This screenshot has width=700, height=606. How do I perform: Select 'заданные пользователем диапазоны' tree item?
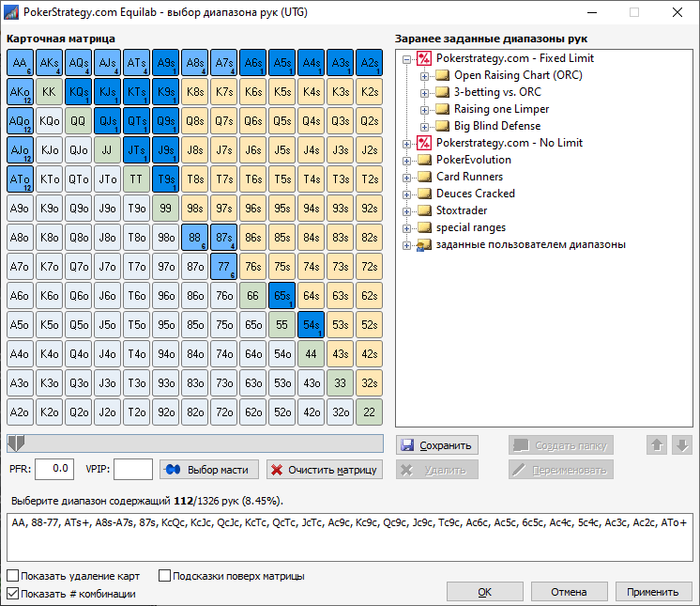click(x=530, y=245)
